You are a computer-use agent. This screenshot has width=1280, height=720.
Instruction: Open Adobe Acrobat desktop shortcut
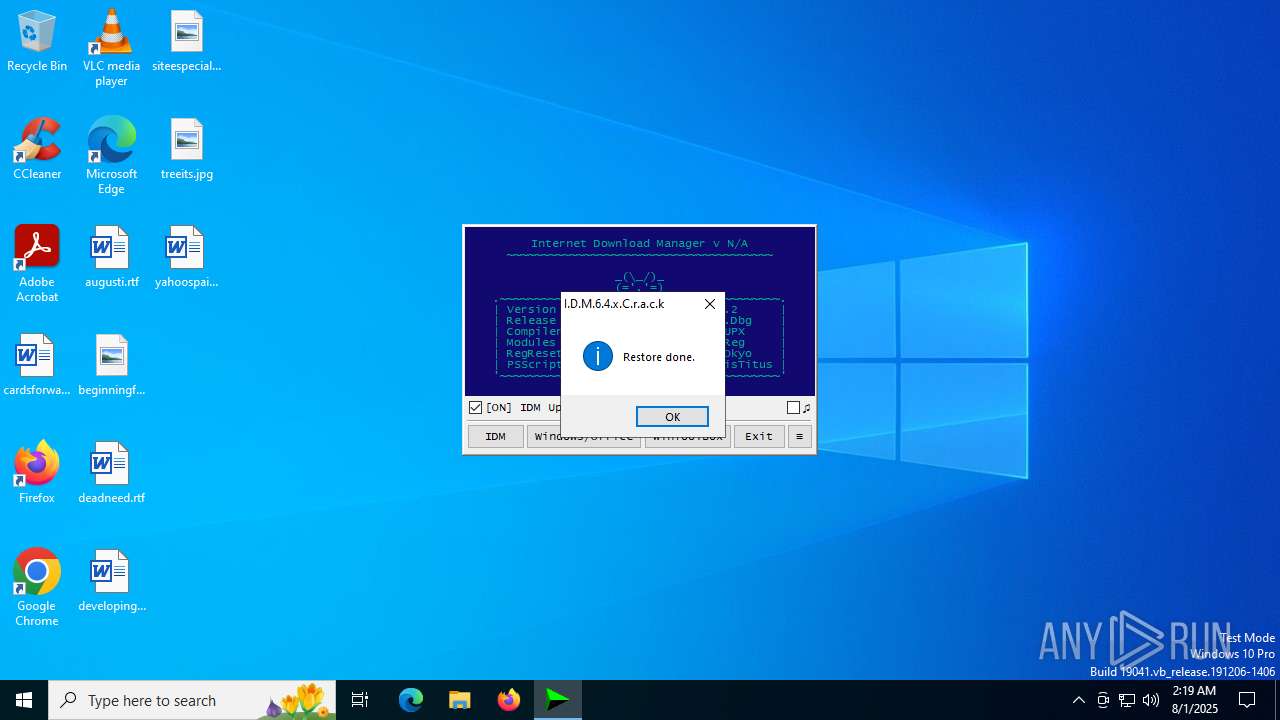[x=37, y=264]
